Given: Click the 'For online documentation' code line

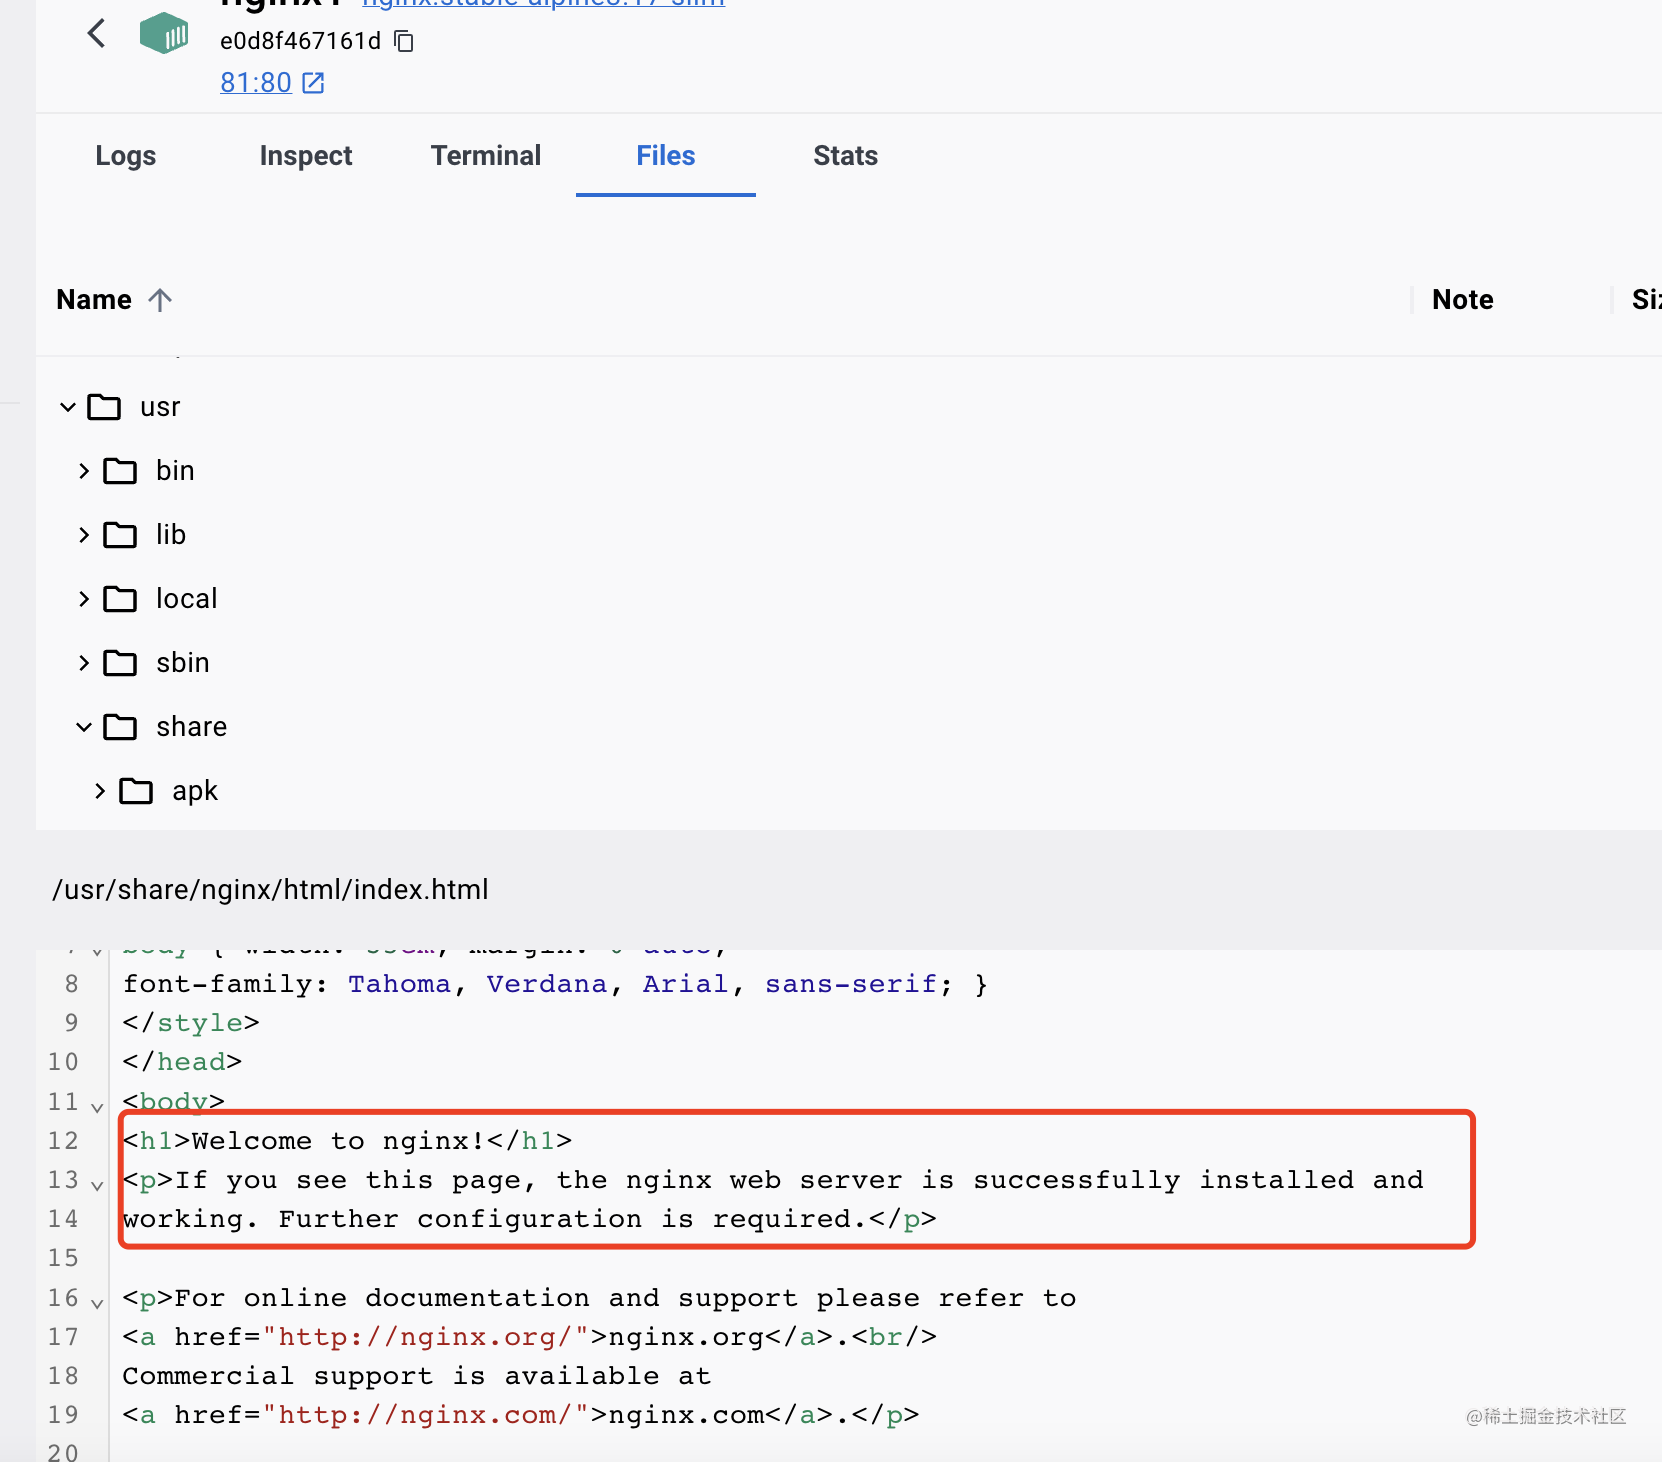Looking at the screenshot, I should (x=599, y=1298).
